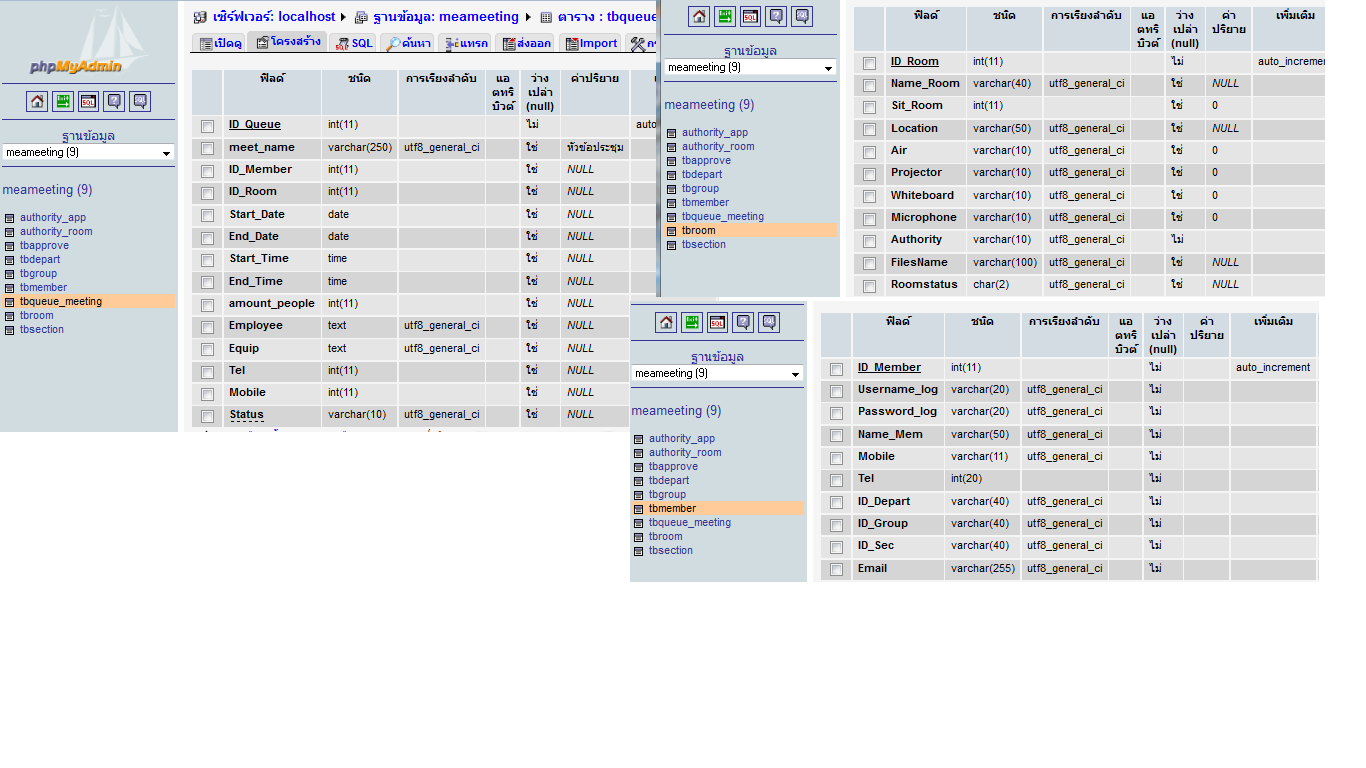Open the Import tab
This screenshot has width=1366, height=768.
coord(590,43)
